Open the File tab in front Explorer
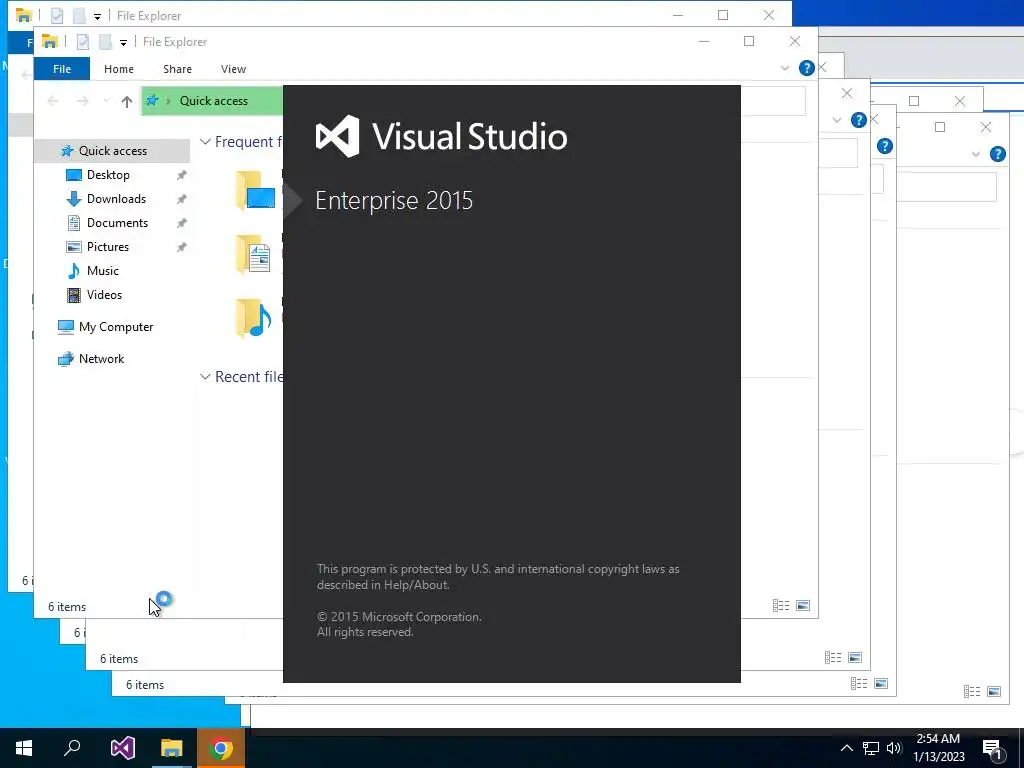This screenshot has height=768, width=1024. point(62,69)
